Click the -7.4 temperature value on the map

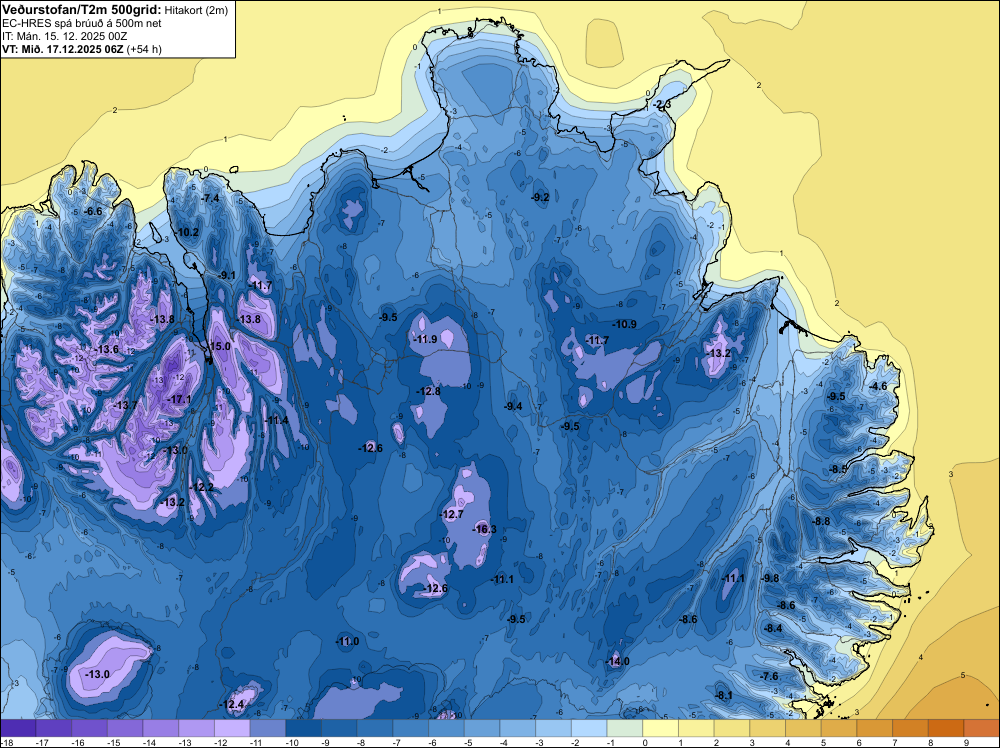click(210, 198)
